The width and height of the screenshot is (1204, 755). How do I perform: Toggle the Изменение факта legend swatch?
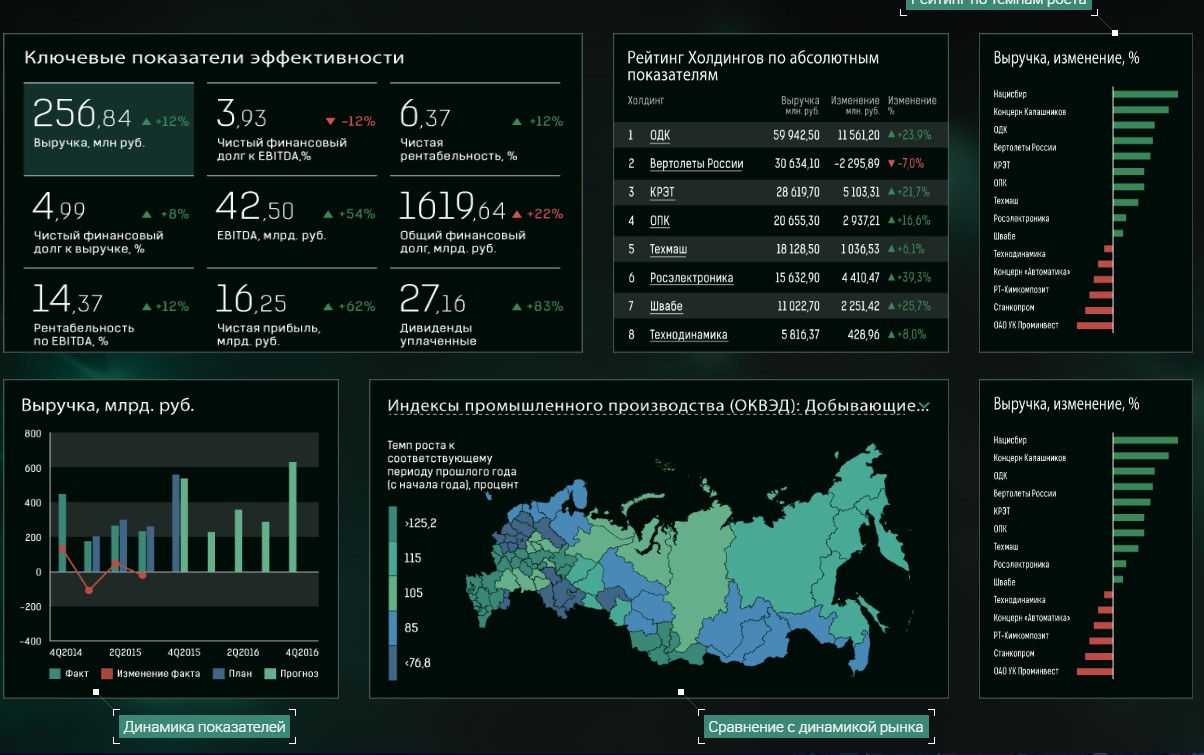pyautogui.click(x=105, y=673)
